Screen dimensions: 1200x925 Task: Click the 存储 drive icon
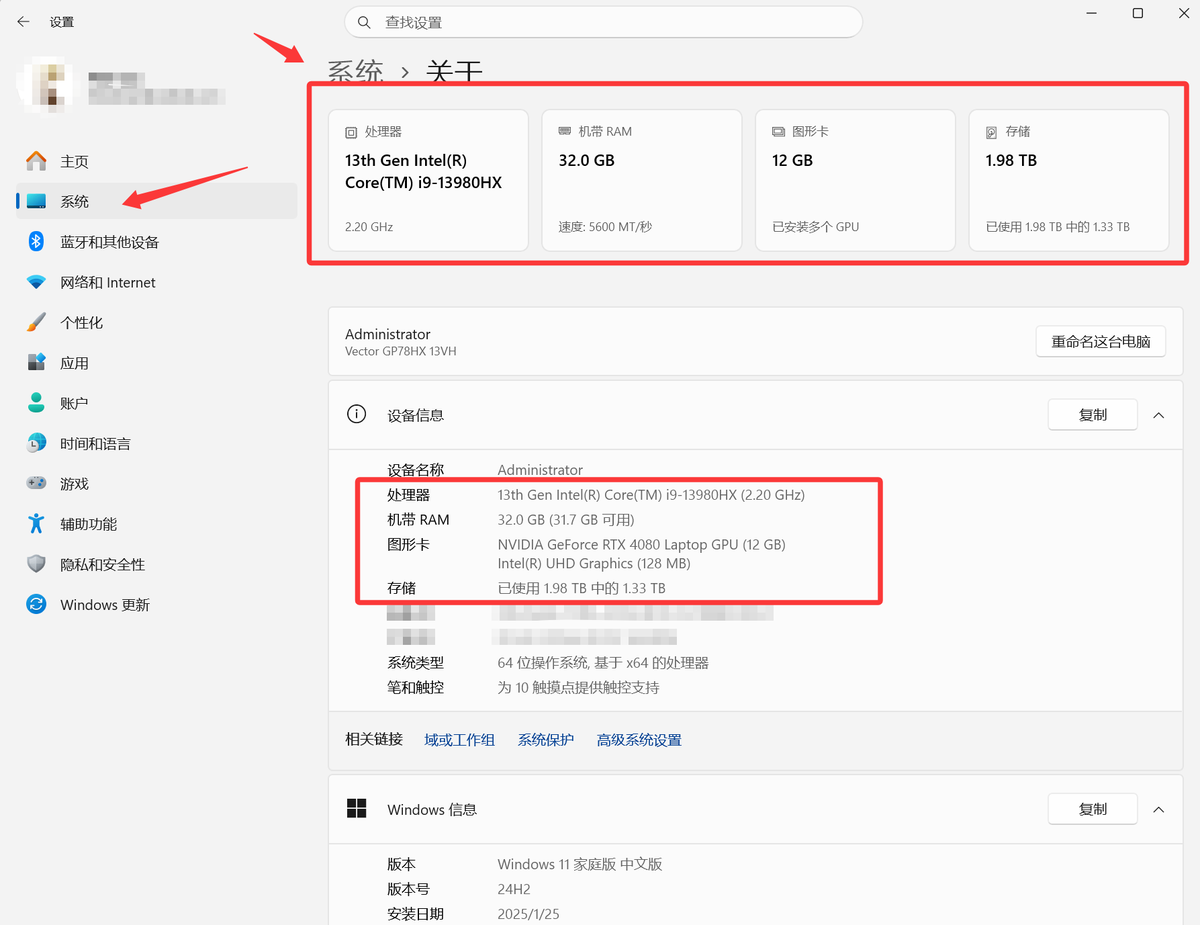point(992,132)
